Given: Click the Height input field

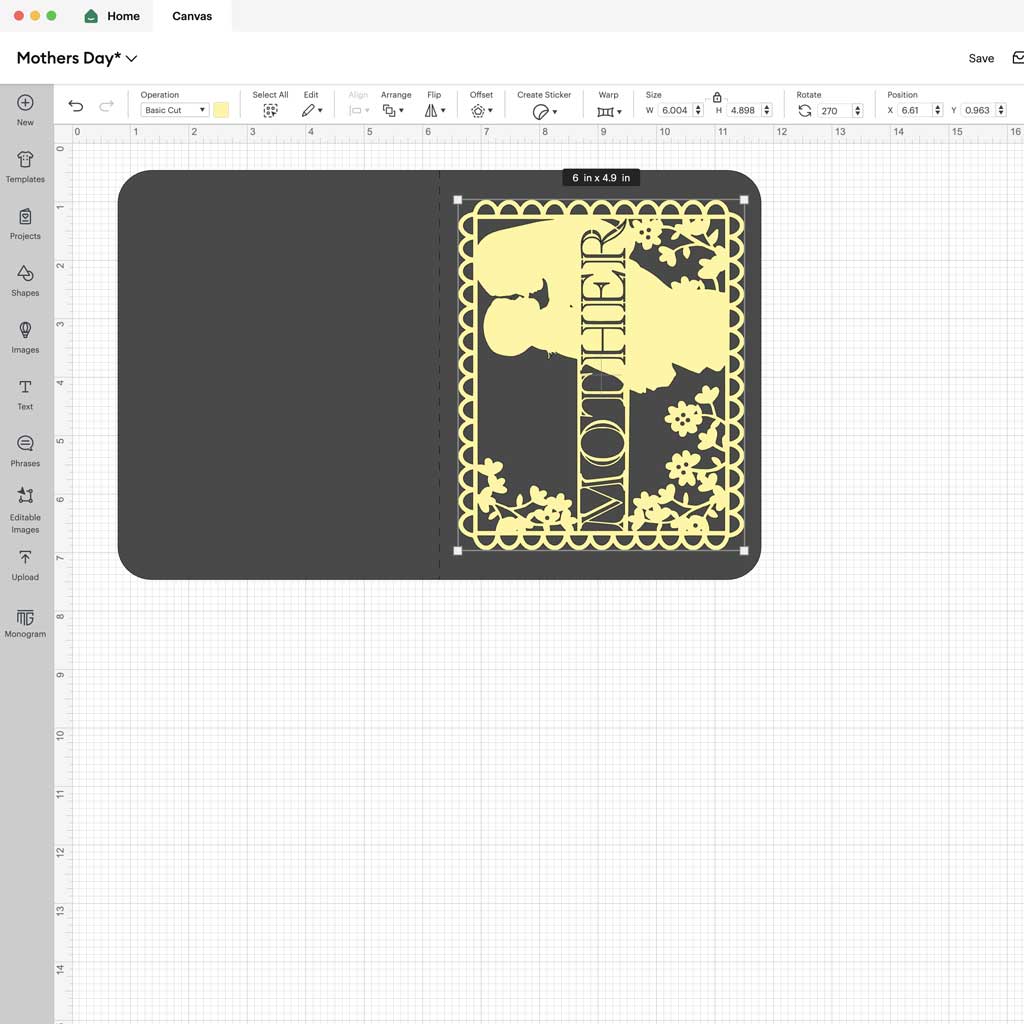Looking at the screenshot, I should tap(743, 110).
